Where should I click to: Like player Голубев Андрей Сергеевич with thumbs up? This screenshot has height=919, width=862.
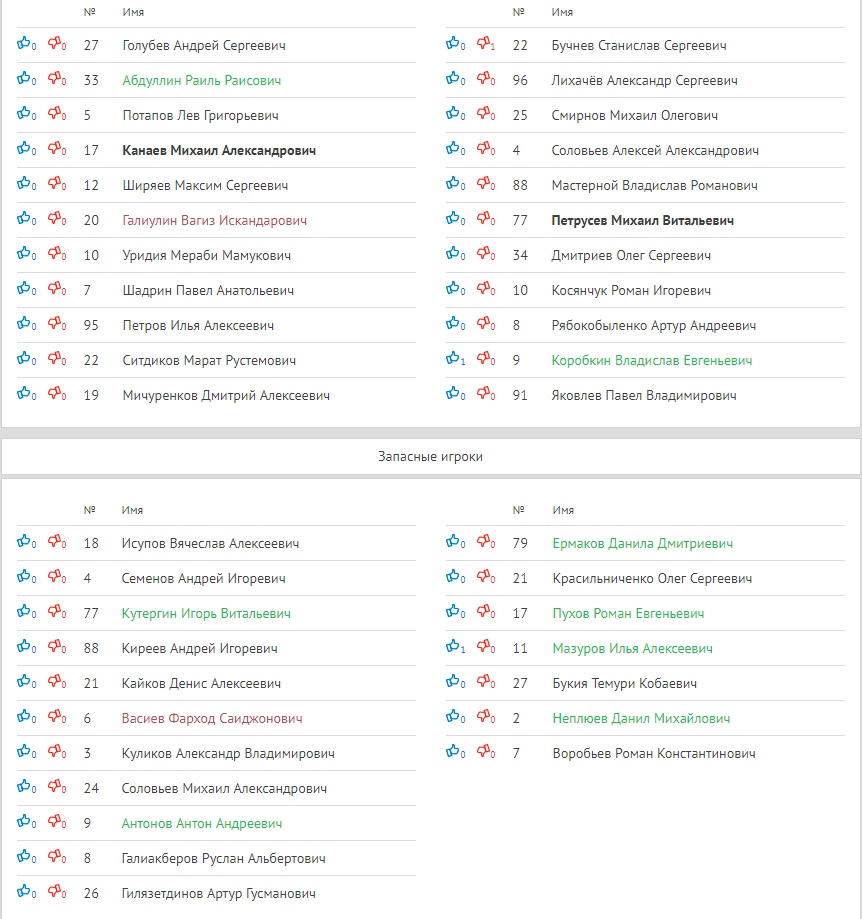point(24,44)
